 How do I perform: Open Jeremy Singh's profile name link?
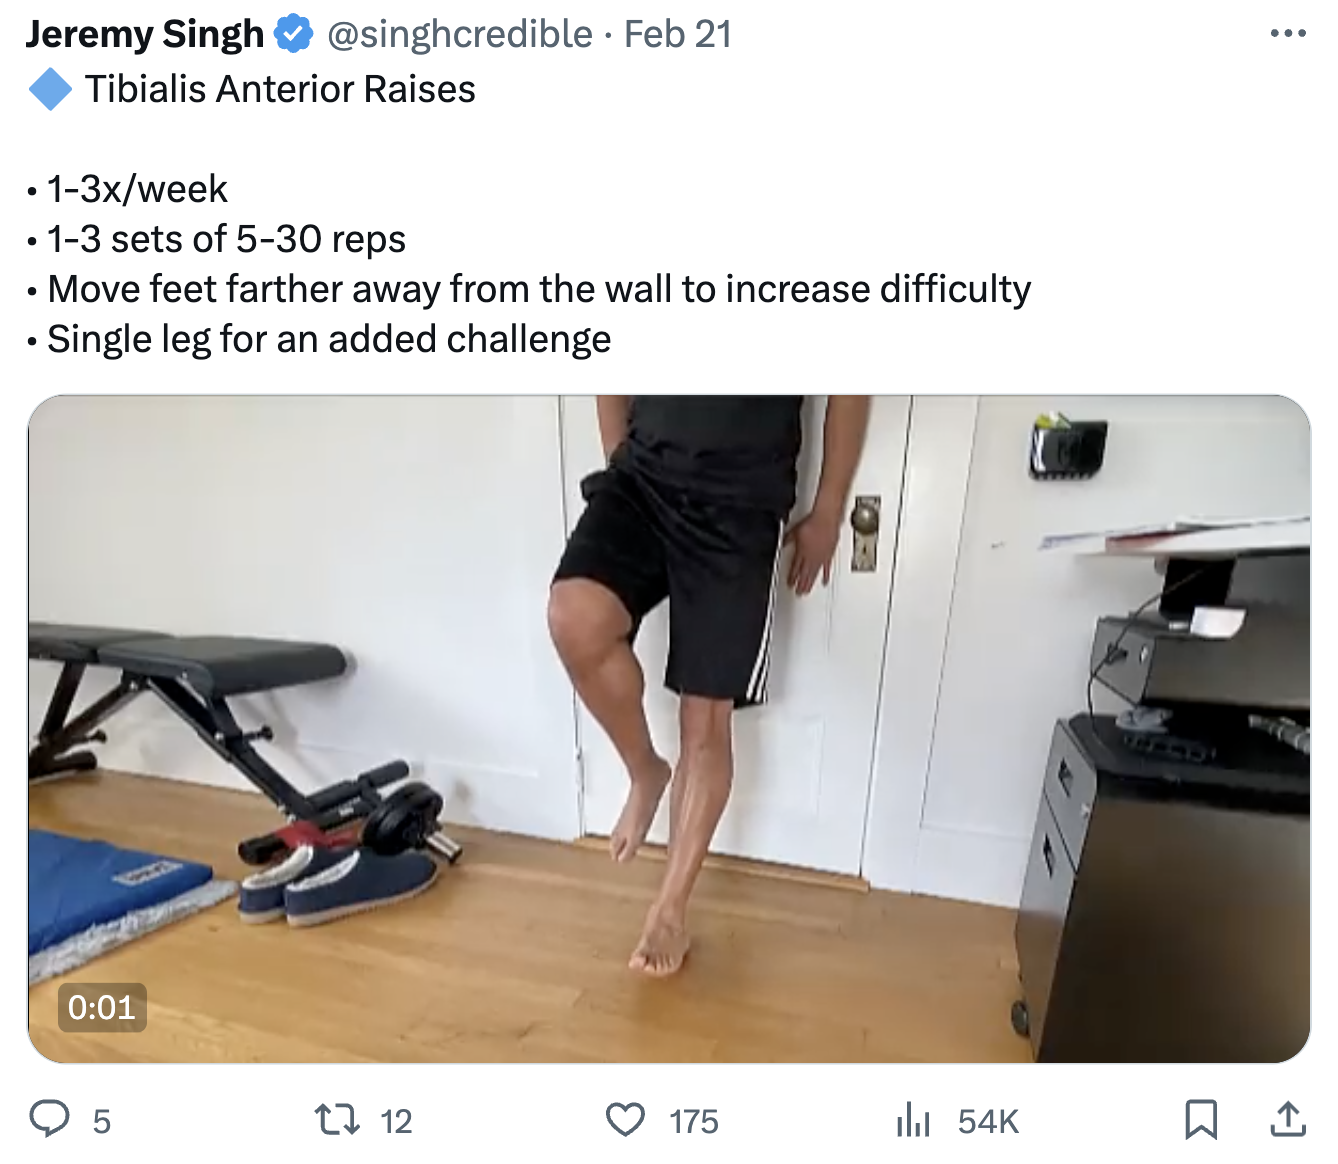point(145,34)
